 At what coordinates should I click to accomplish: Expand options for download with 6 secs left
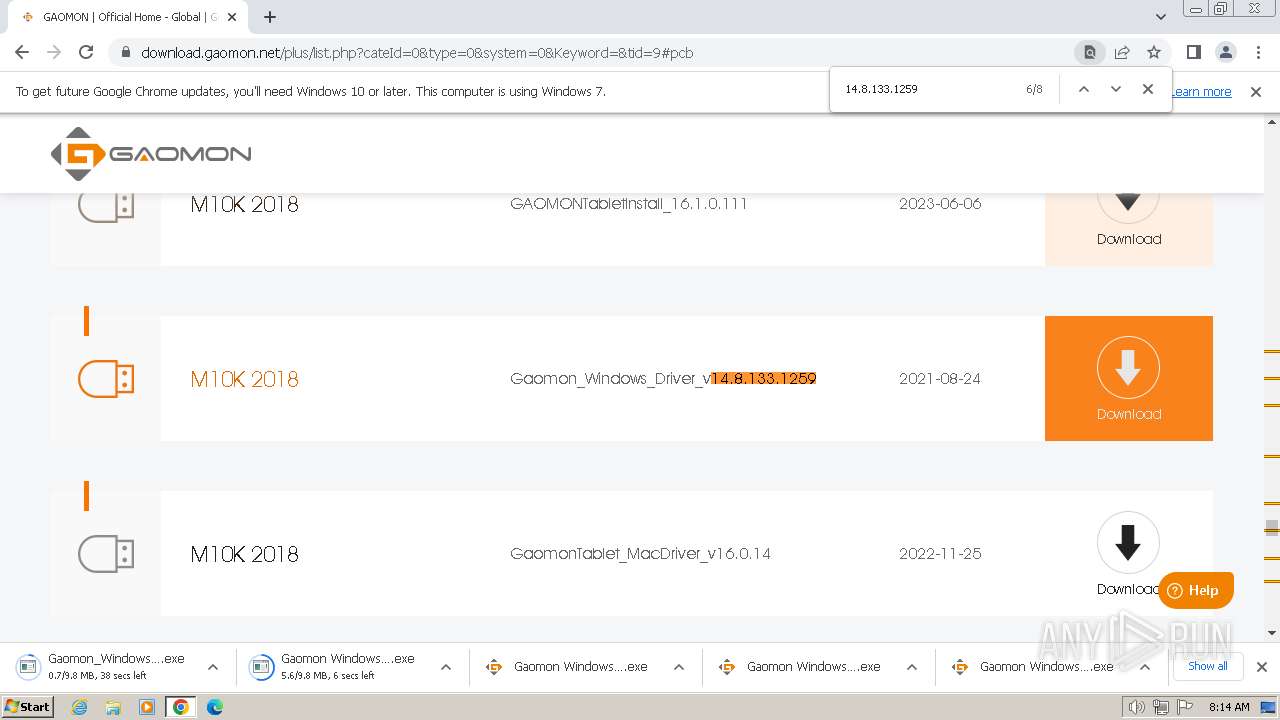coord(446,667)
